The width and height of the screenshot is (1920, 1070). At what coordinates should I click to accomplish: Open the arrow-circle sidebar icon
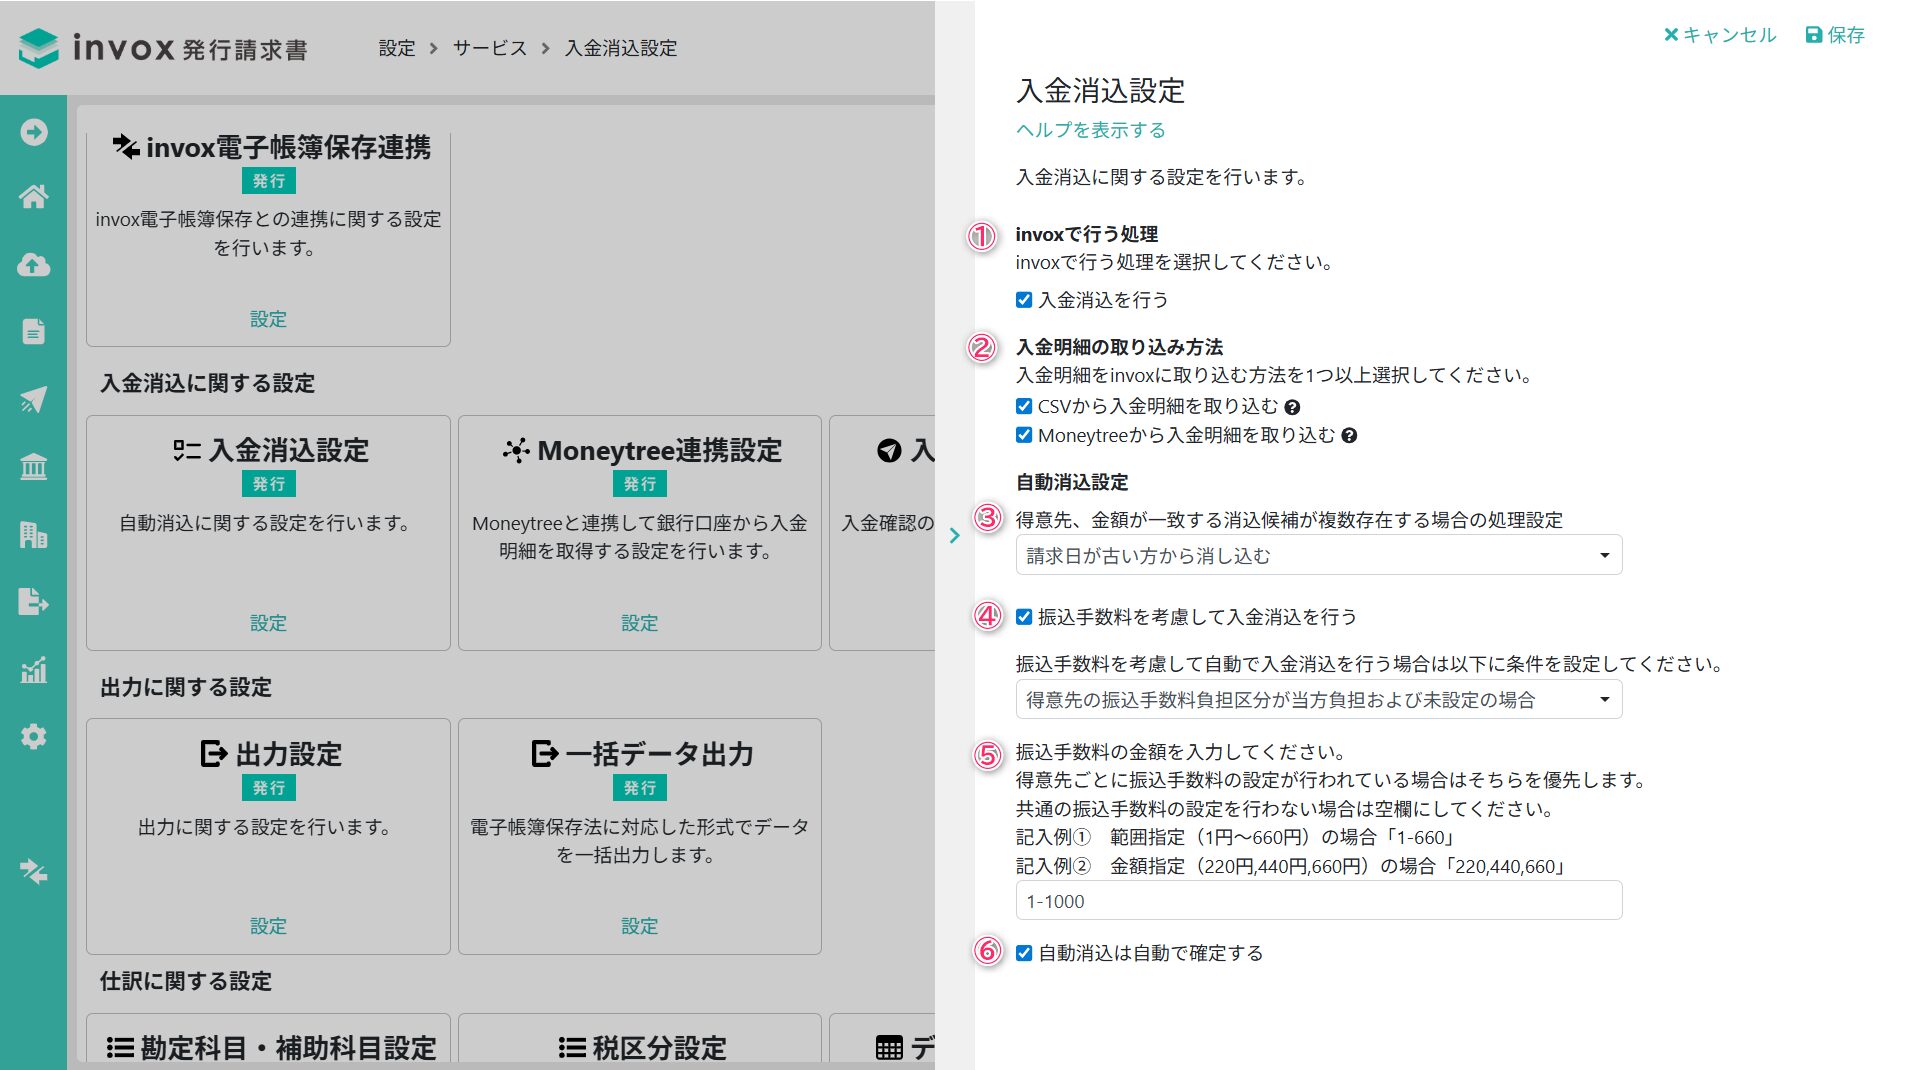coord(34,132)
